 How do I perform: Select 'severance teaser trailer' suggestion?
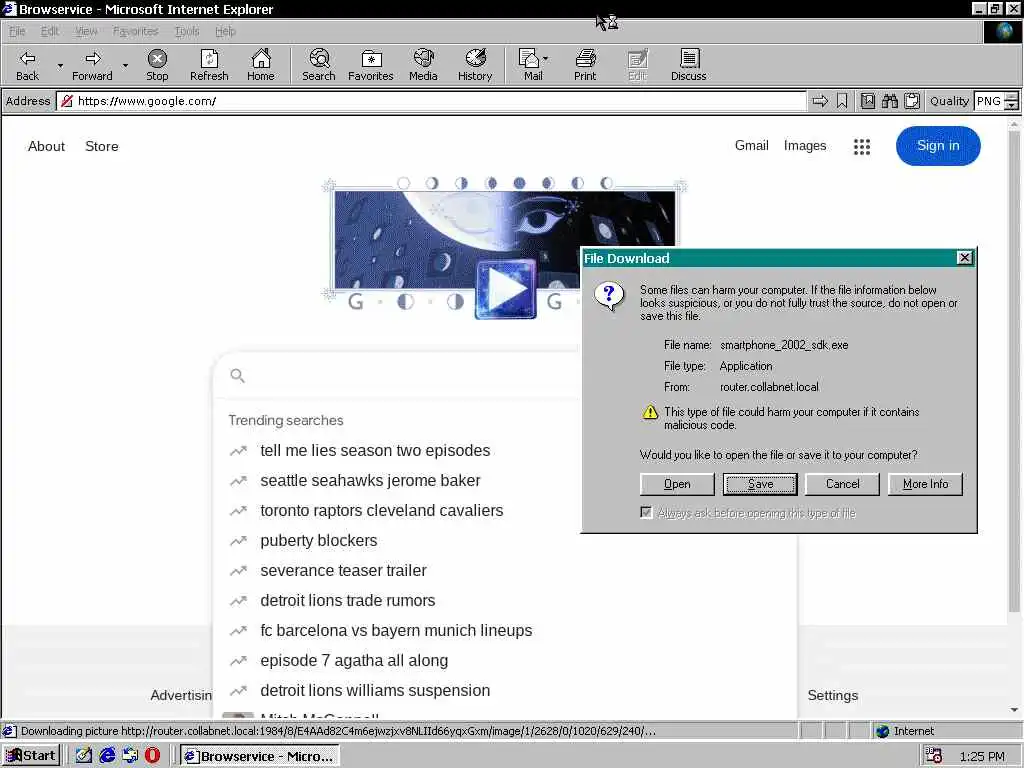344,571
